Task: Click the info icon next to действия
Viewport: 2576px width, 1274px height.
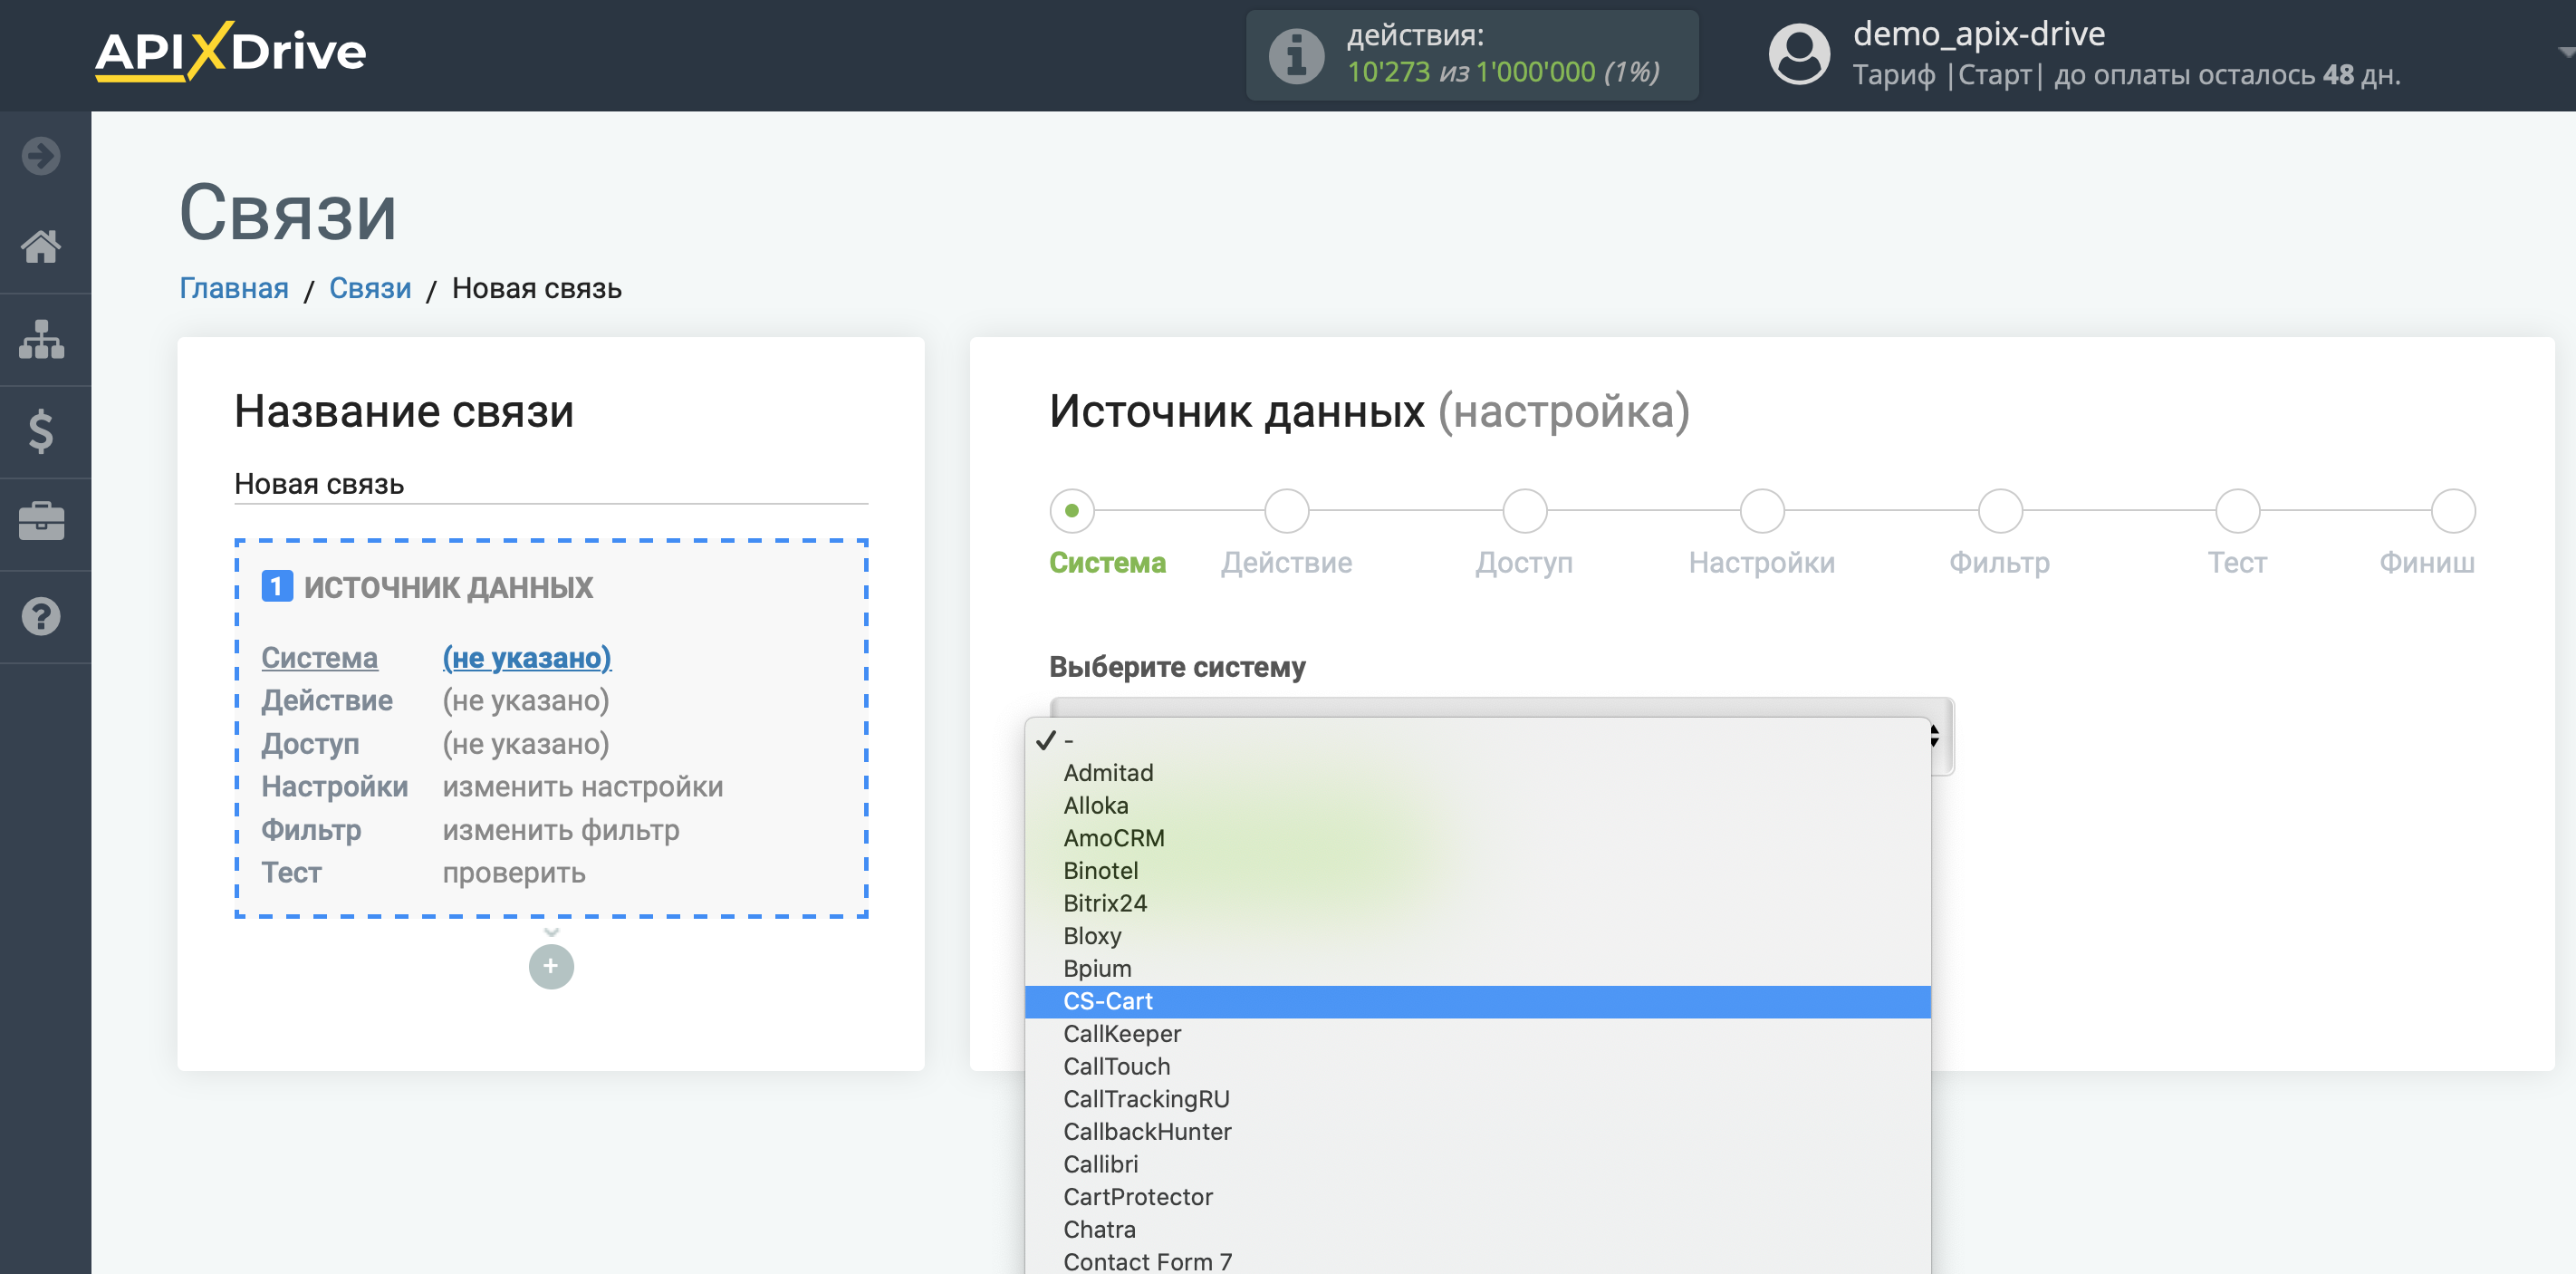Action: (x=1296, y=55)
